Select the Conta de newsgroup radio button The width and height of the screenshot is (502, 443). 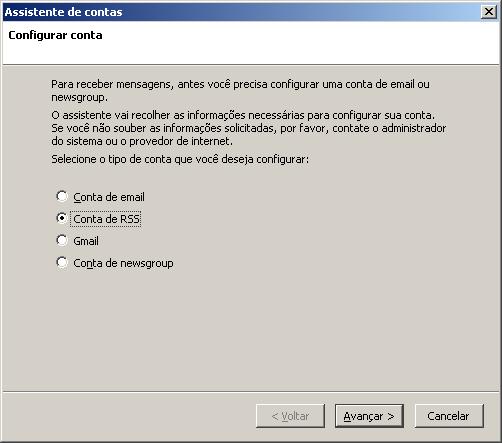click(62, 263)
